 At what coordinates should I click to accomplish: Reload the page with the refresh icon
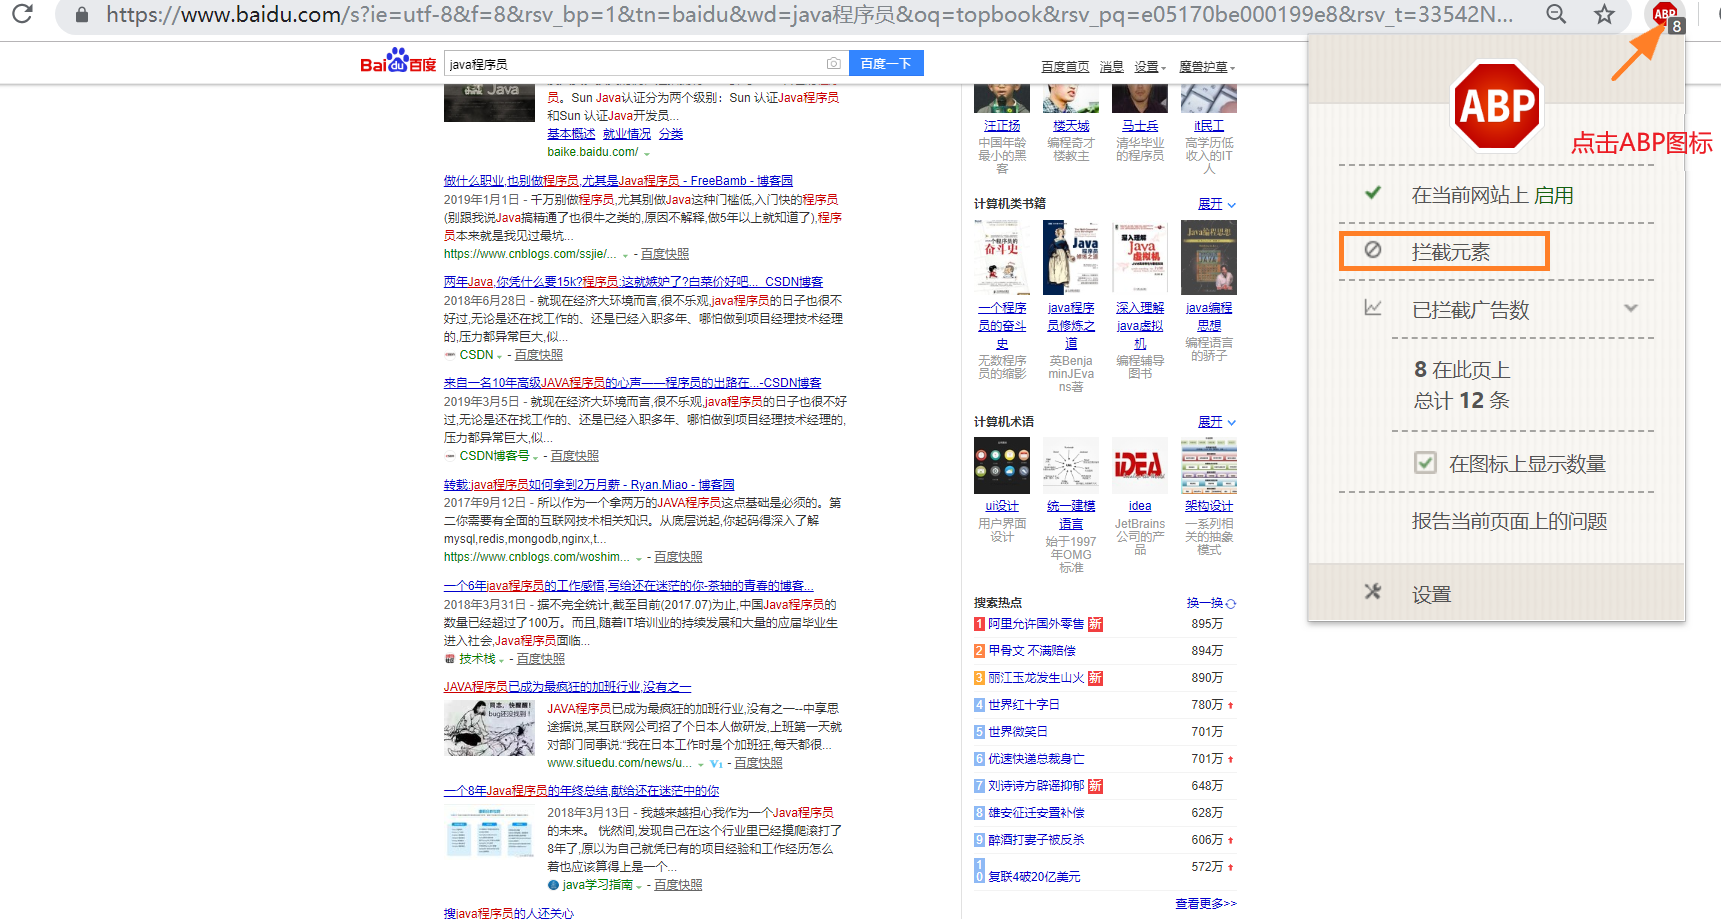tap(21, 15)
